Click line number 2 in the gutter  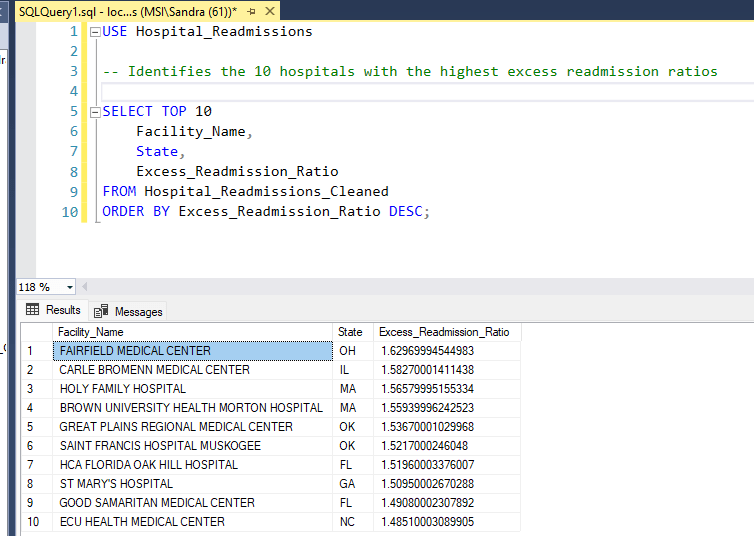click(x=74, y=51)
